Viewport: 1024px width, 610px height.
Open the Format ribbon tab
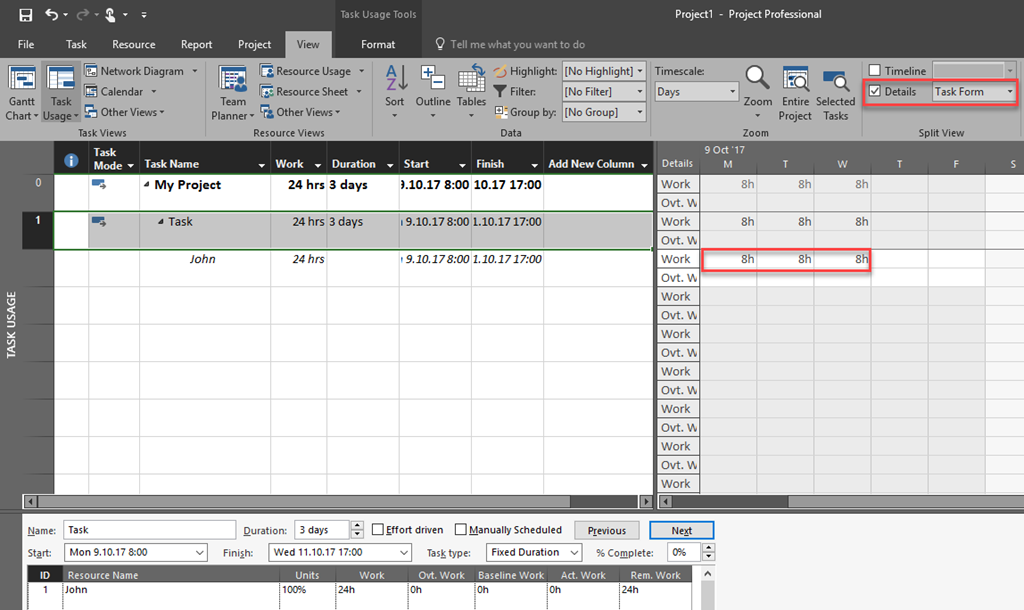[x=378, y=44]
